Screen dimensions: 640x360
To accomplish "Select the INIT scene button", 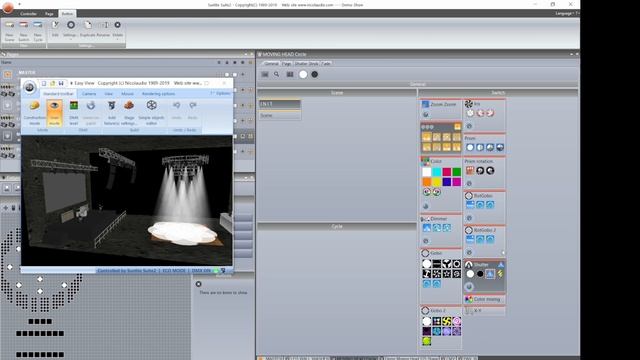I will [280, 104].
